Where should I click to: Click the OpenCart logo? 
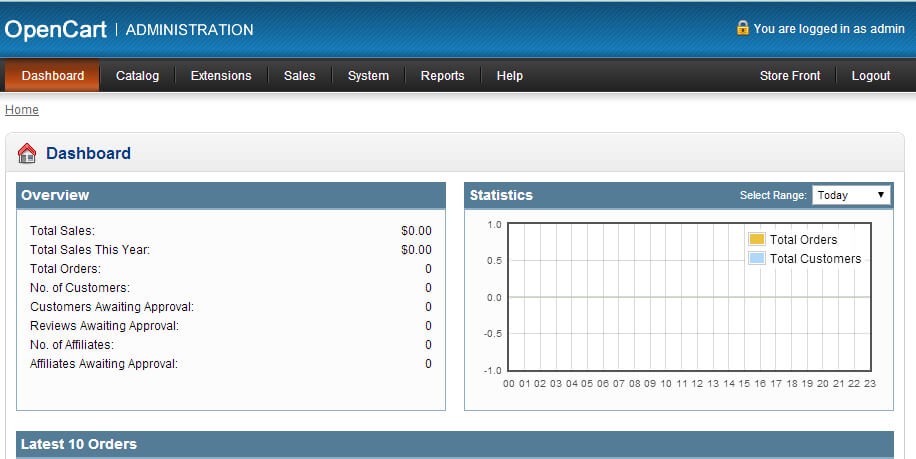coord(55,29)
